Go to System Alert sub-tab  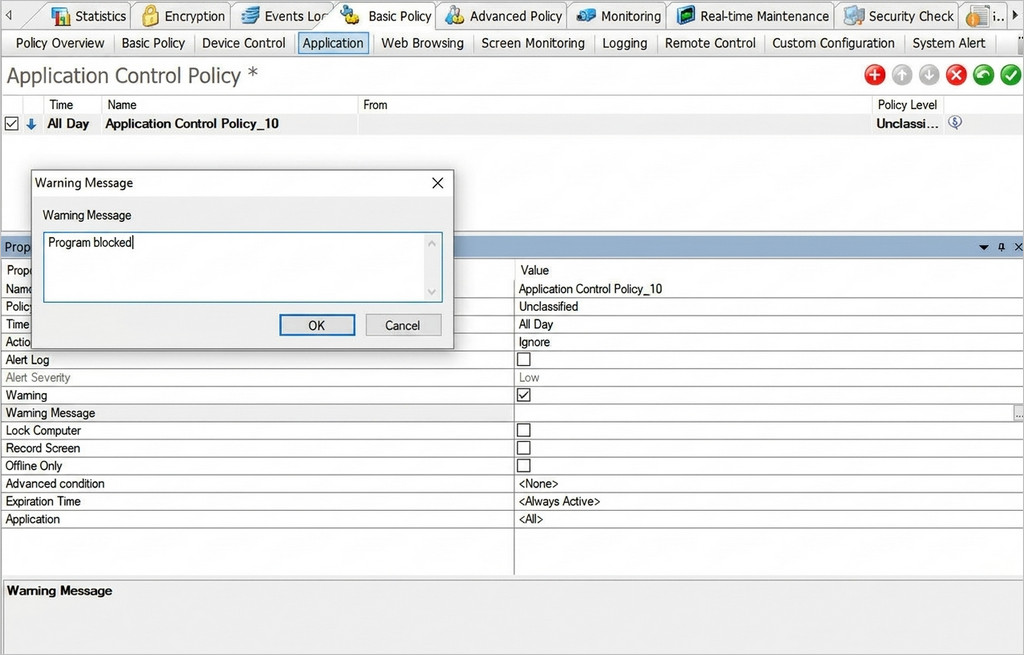(948, 43)
